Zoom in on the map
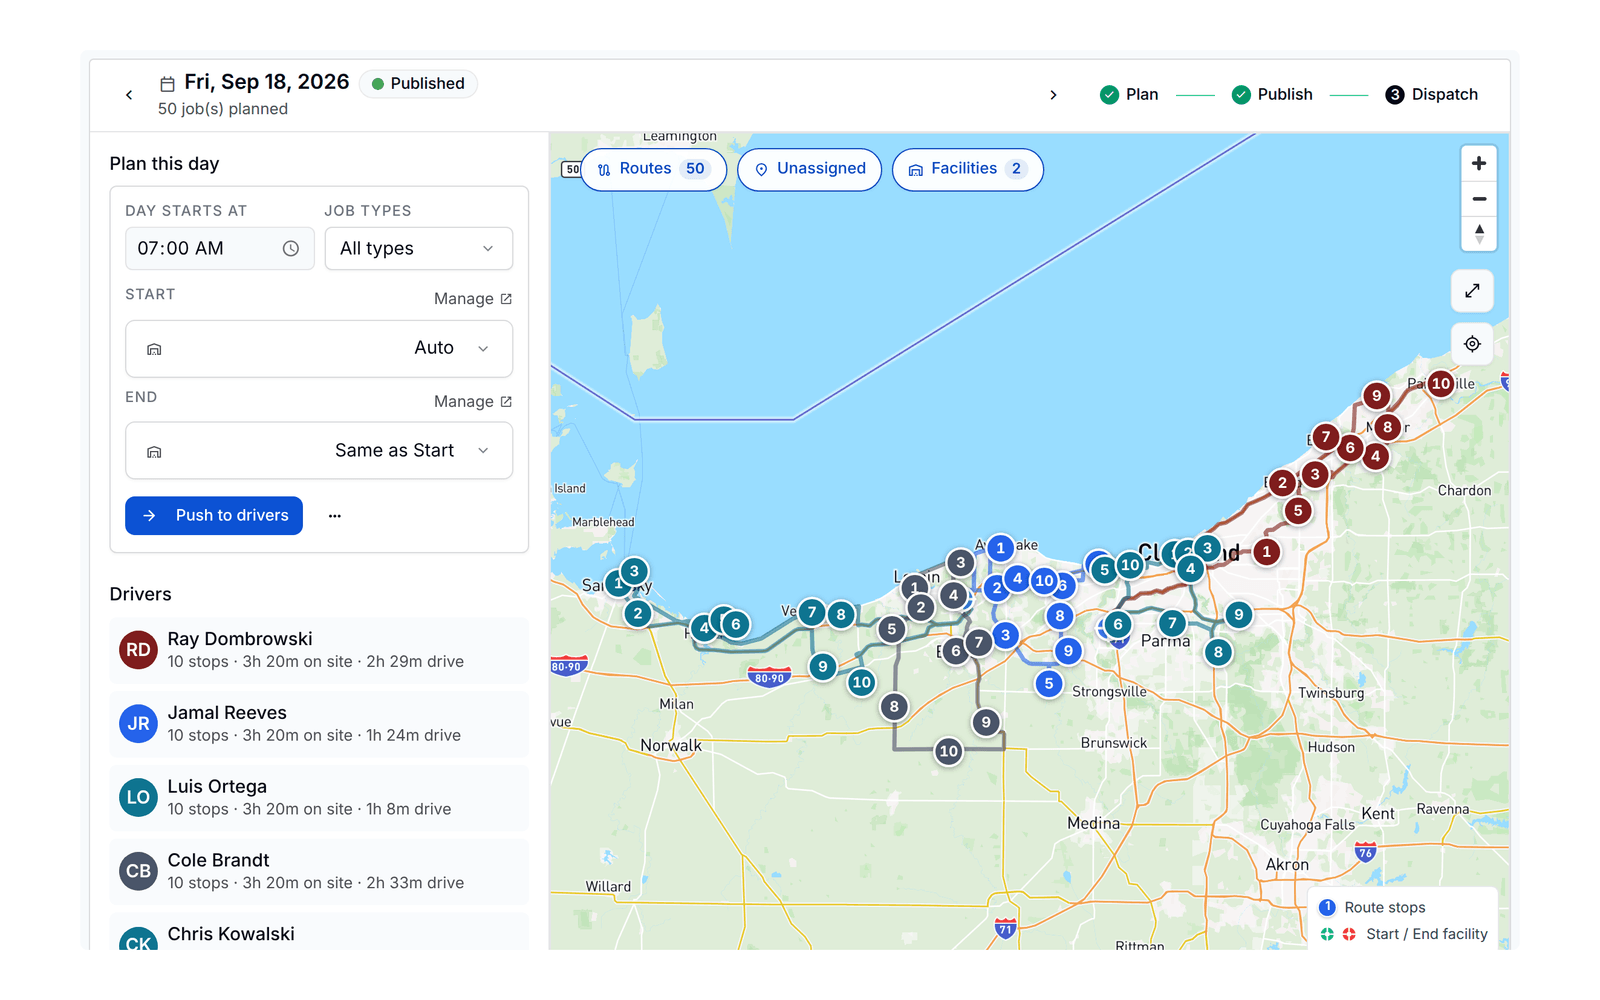 click(1479, 163)
